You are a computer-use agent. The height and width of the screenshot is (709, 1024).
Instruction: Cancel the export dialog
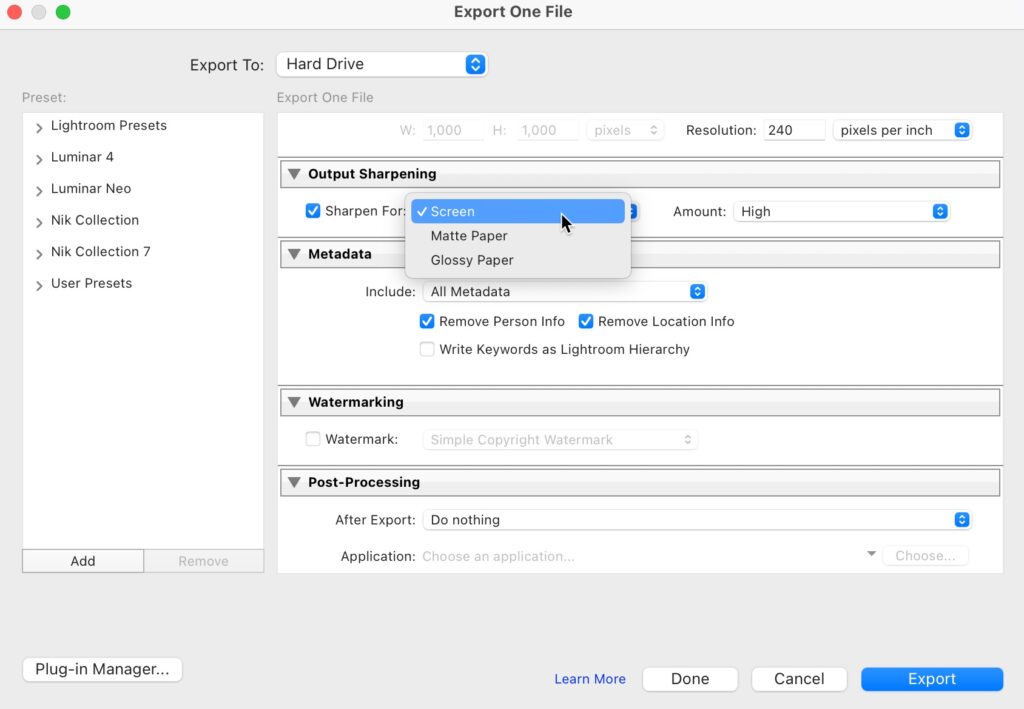[x=799, y=679]
